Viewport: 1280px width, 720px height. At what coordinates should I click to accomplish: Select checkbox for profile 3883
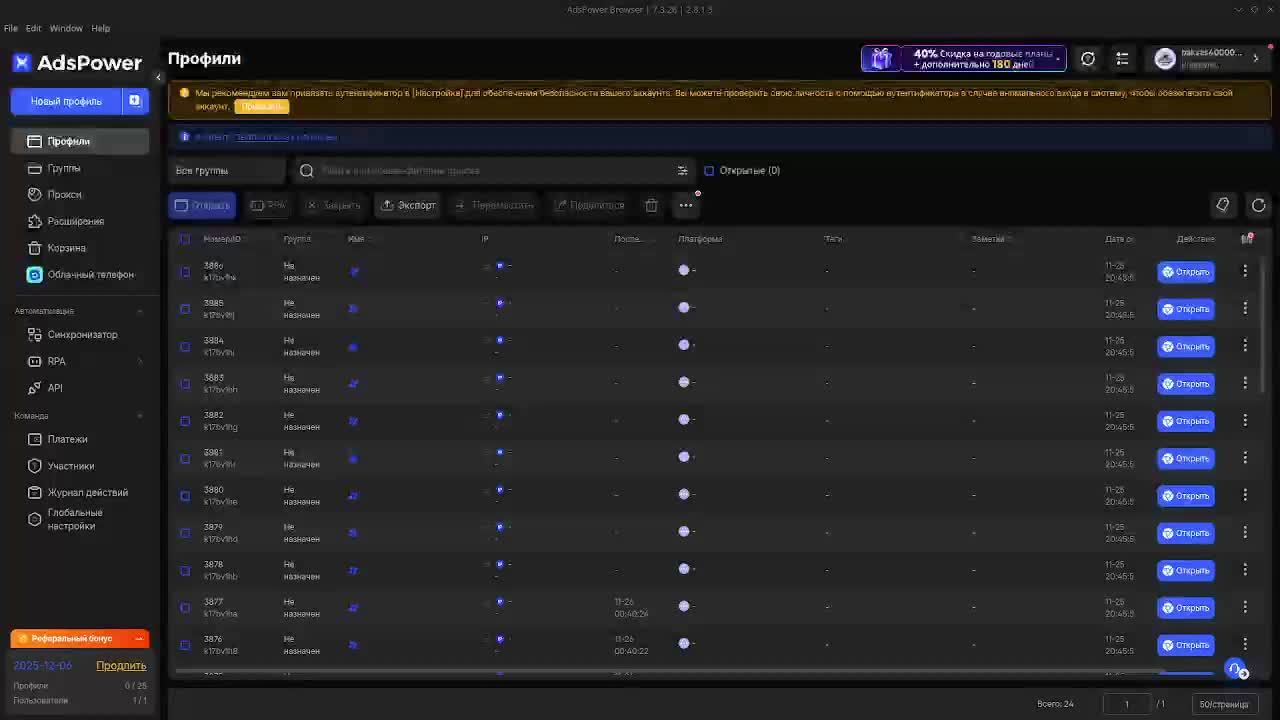(185, 384)
